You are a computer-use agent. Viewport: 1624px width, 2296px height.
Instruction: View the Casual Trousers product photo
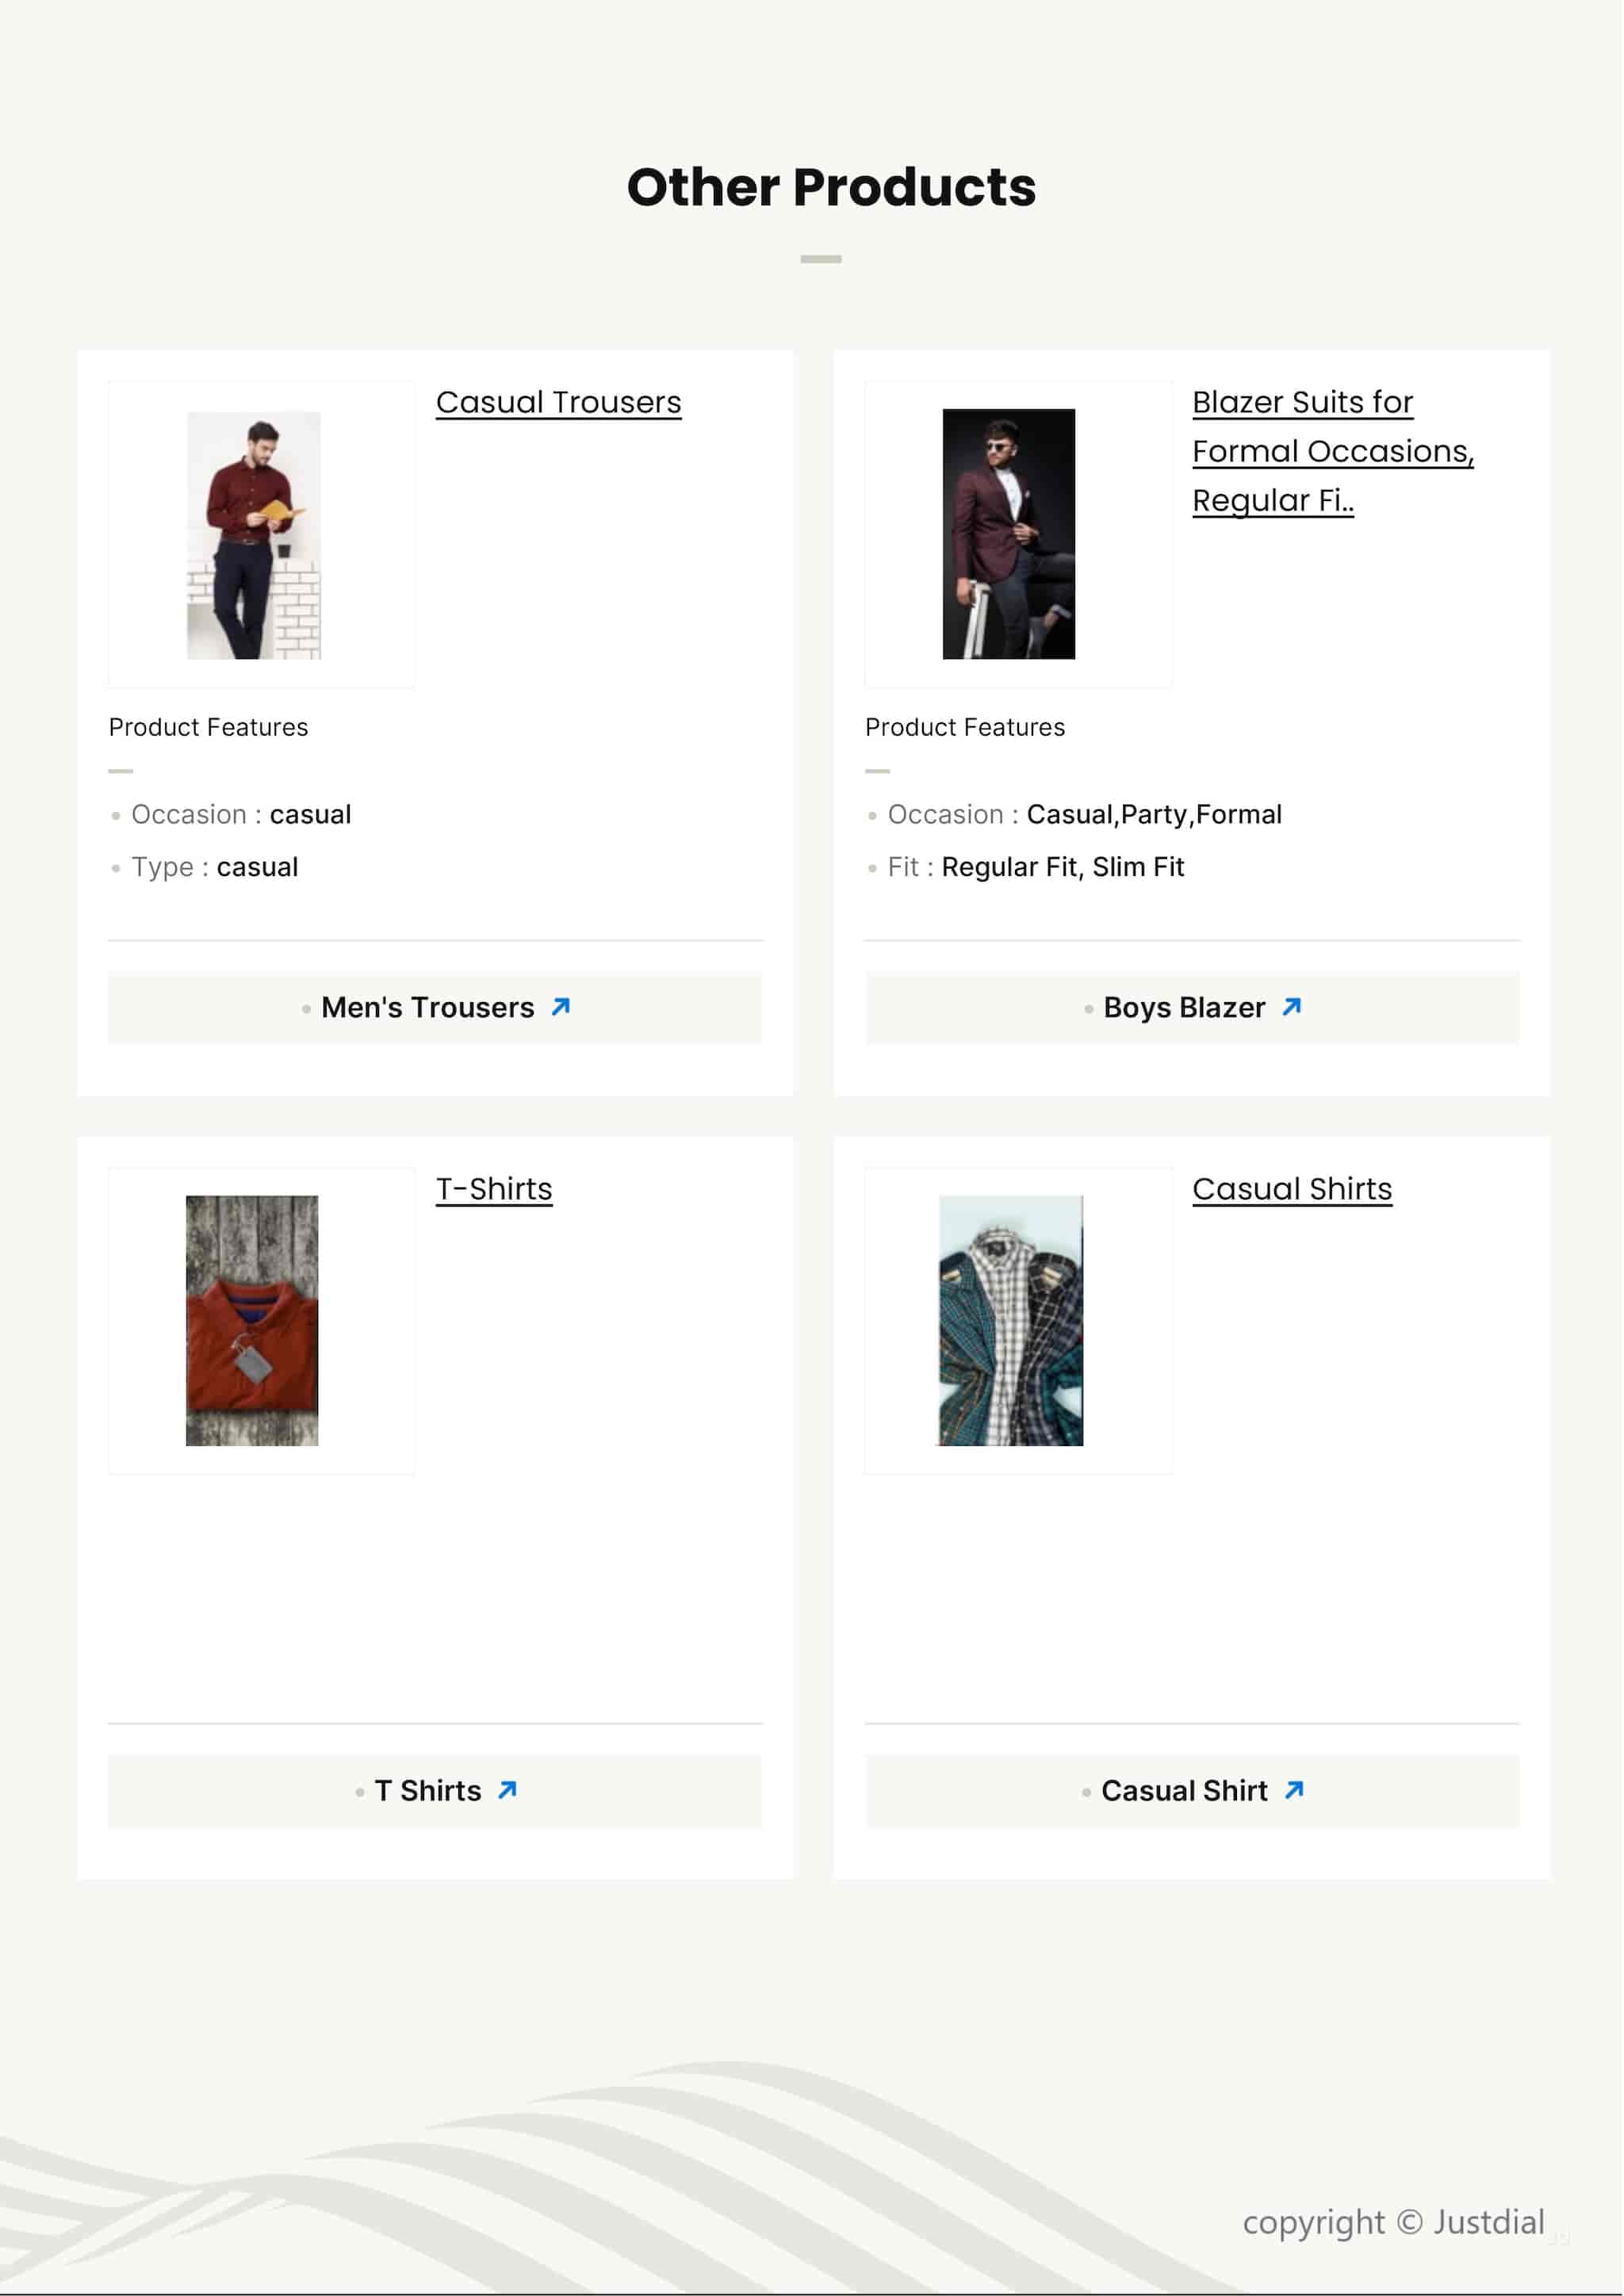point(254,535)
